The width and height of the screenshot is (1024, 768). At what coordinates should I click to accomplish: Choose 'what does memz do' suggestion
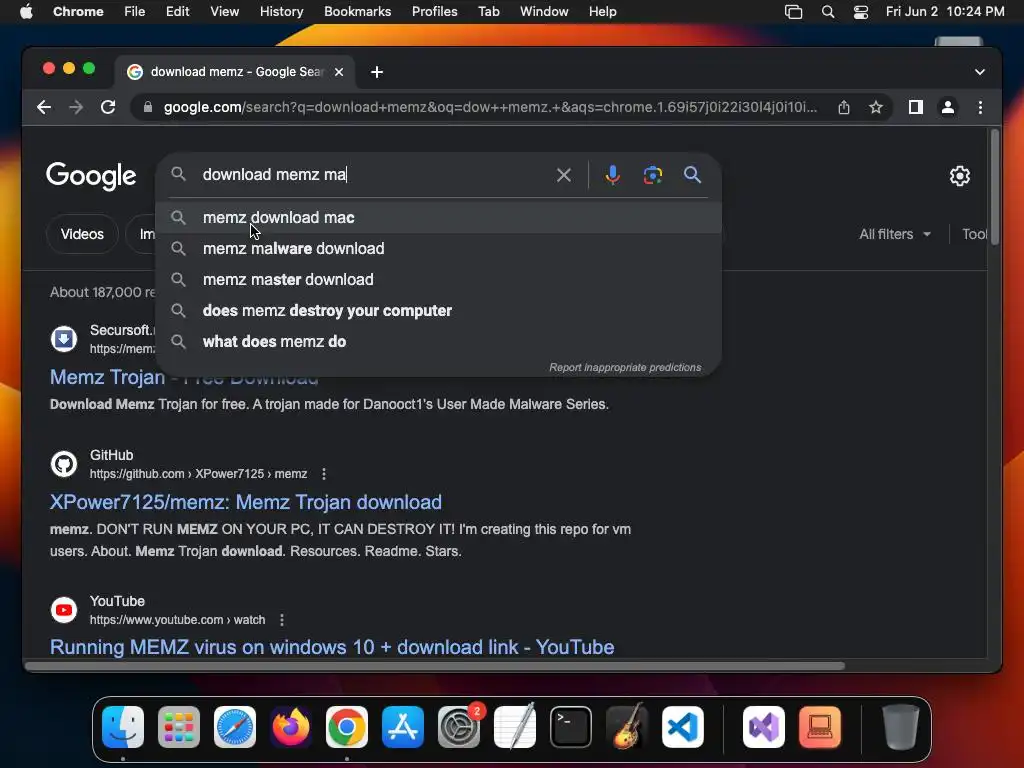[x=439, y=342]
